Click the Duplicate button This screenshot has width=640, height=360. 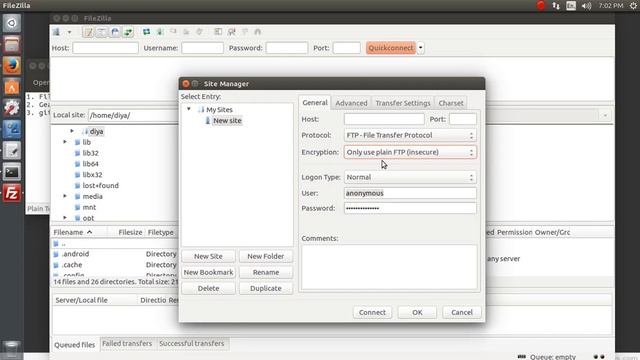point(266,288)
